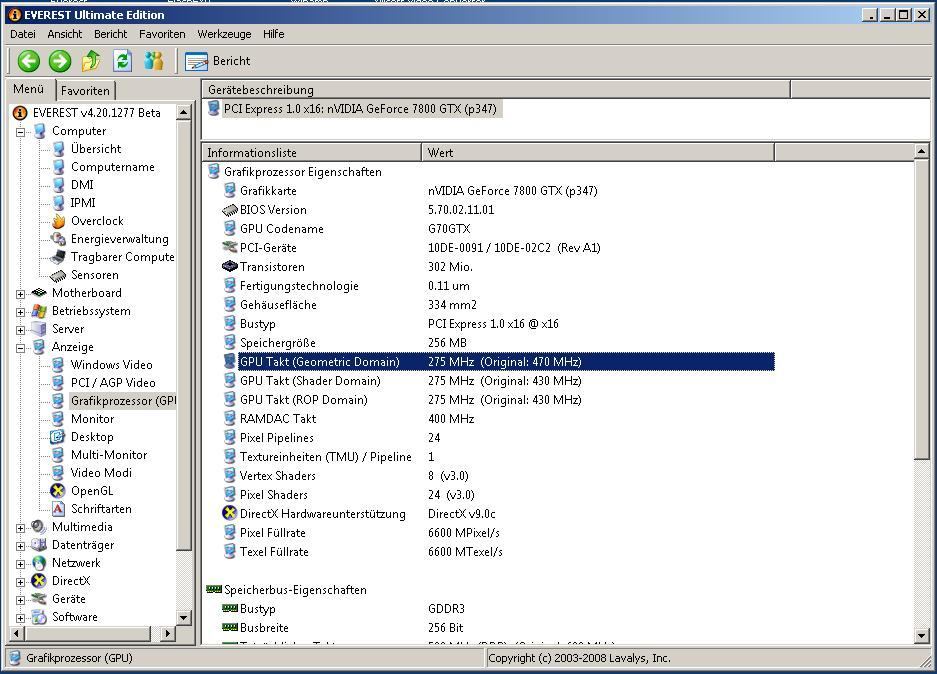Image resolution: width=937 pixels, height=674 pixels.
Task: Select the Energieverwaltung icon in tree
Action: tap(58, 239)
